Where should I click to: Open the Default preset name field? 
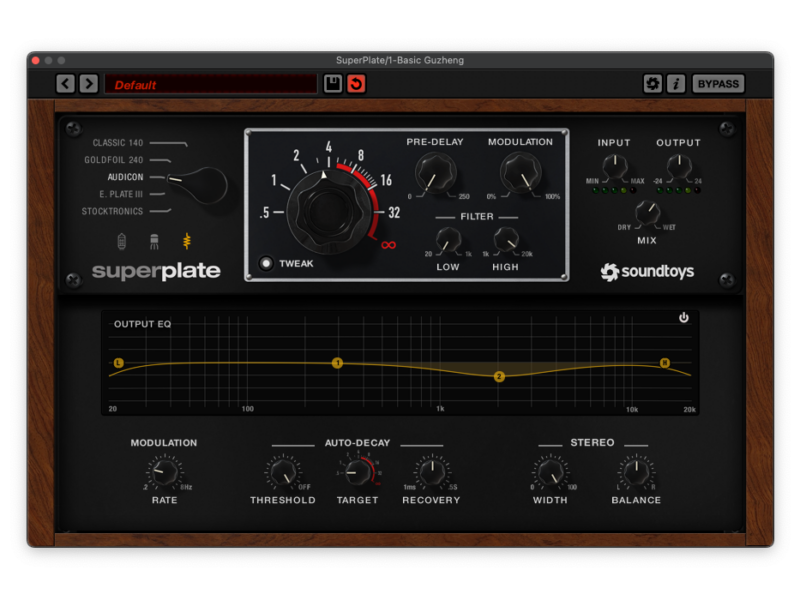pos(211,84)
